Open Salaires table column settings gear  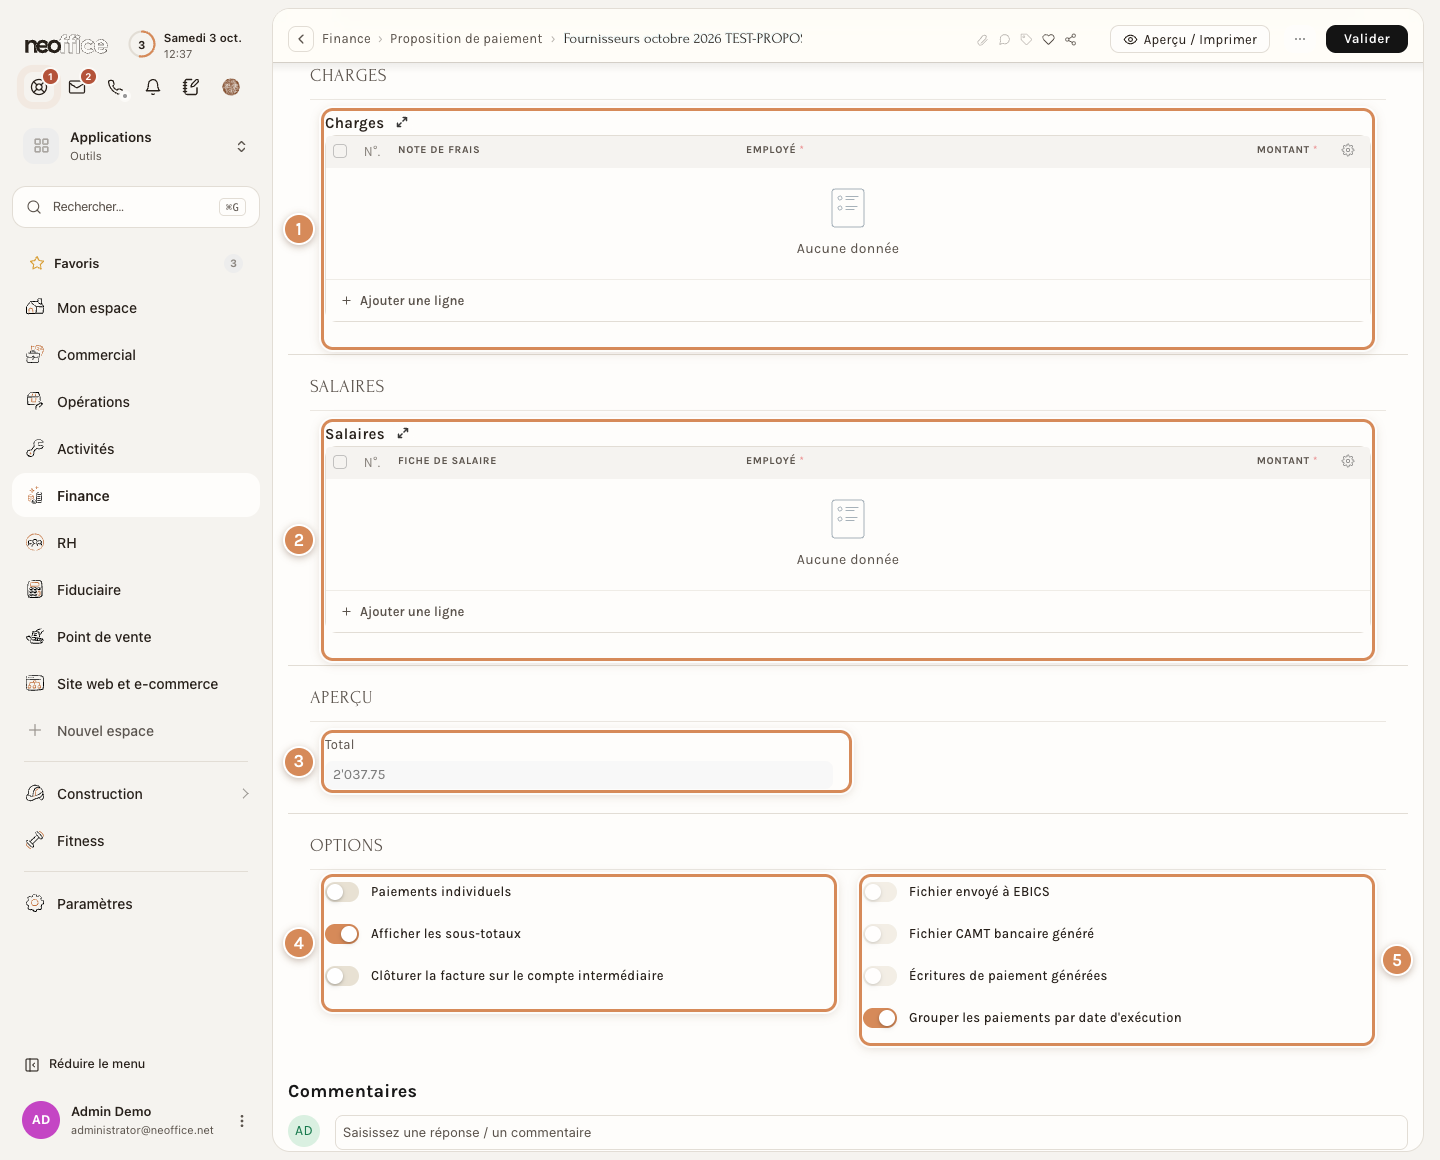point(1348,461)
